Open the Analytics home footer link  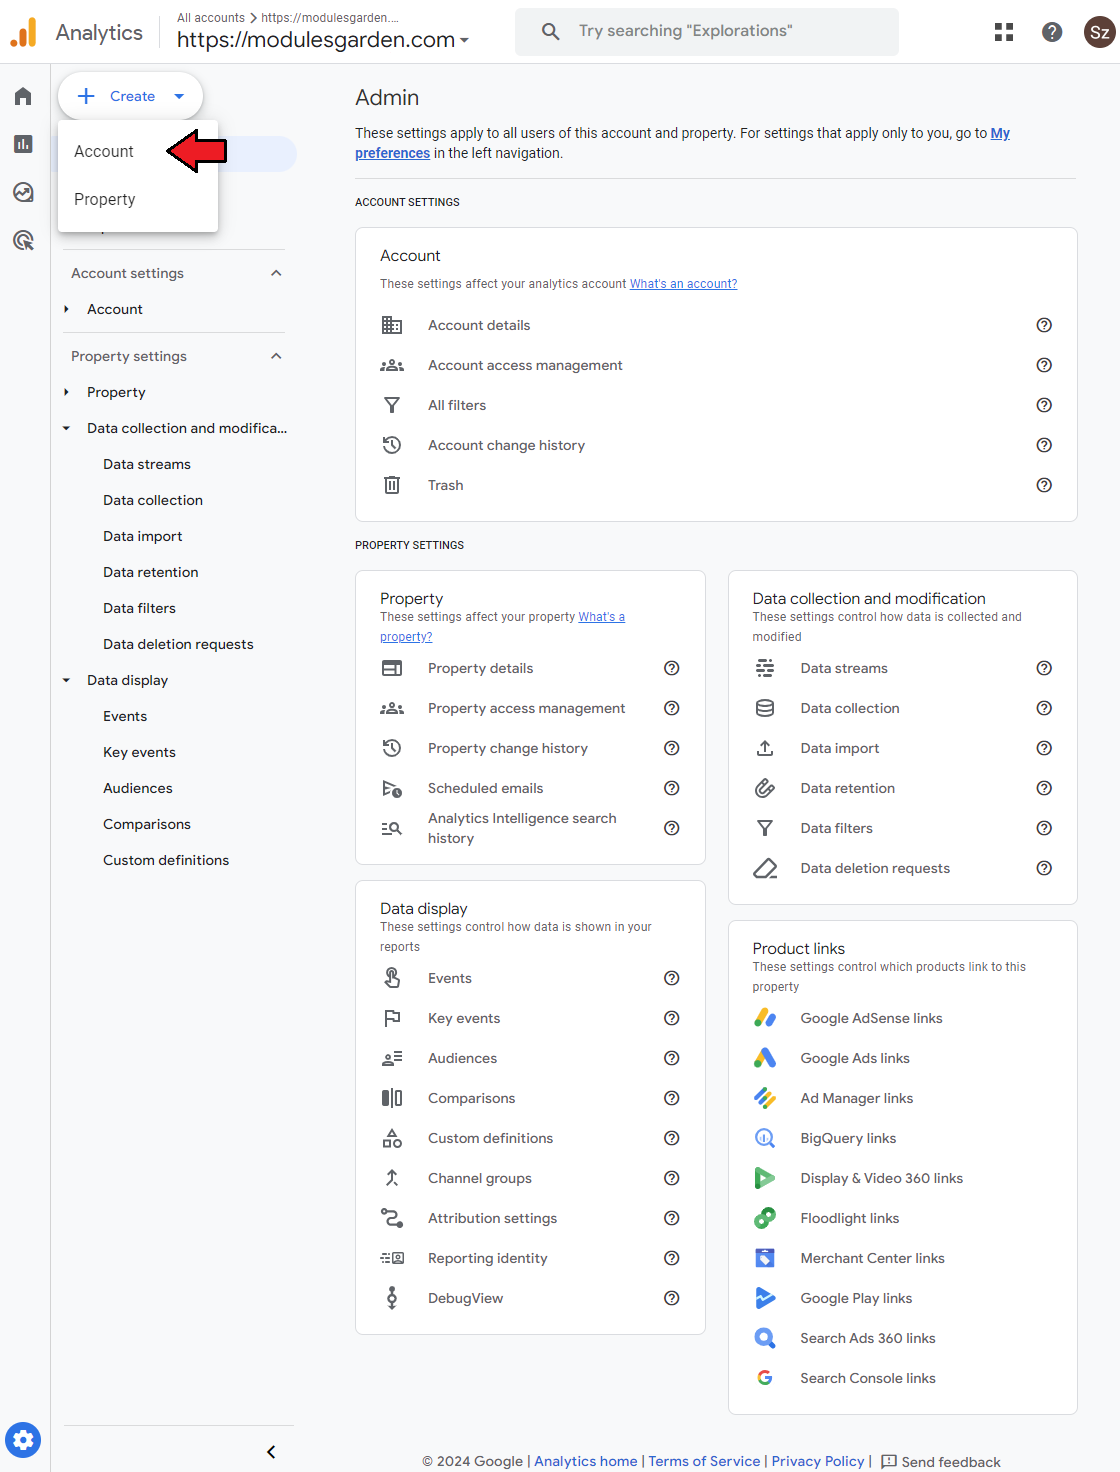[x=586, y=1461]
